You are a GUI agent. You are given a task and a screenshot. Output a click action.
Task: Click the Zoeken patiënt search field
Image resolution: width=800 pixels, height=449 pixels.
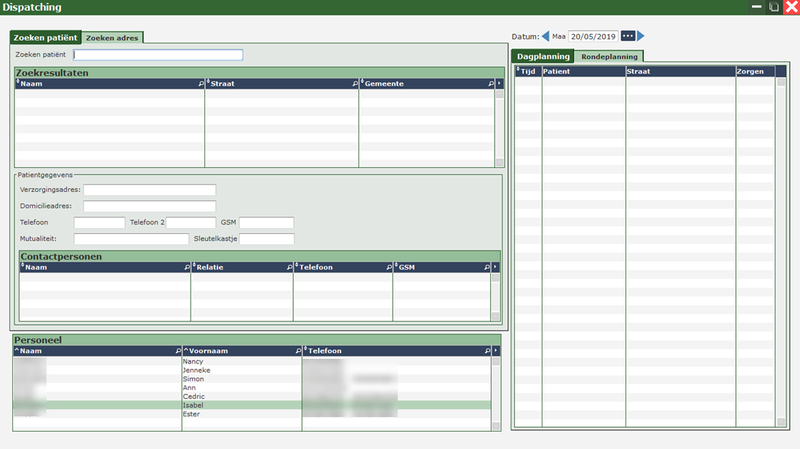(158, 55)
